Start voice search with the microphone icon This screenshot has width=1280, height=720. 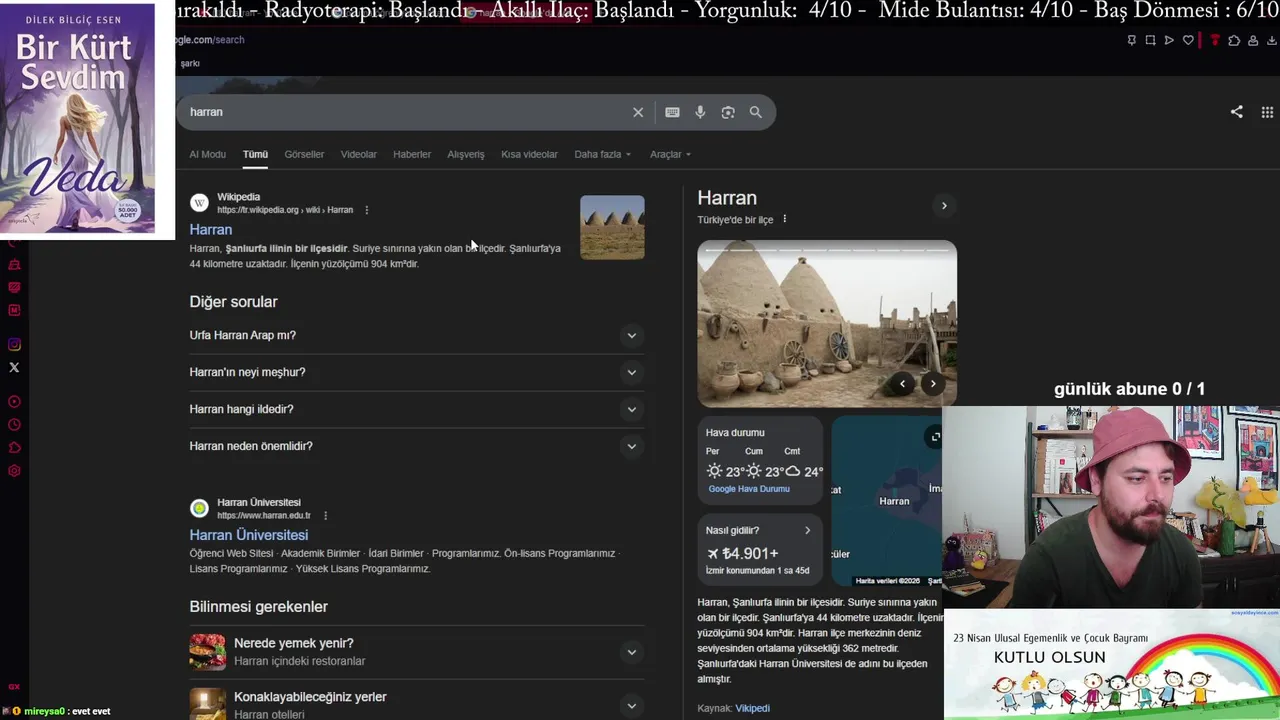click(700, 112)
